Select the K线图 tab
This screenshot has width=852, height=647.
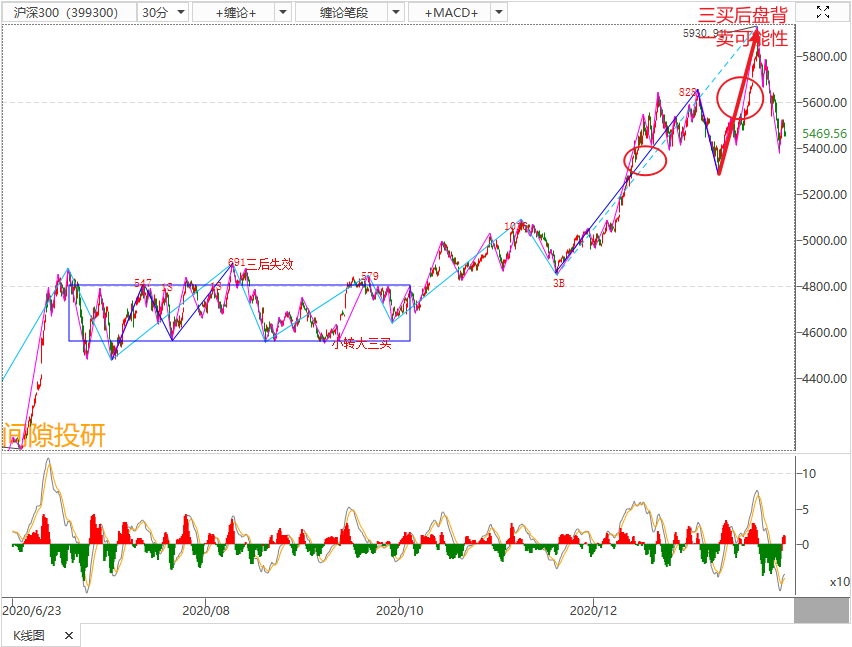pyautogui.click(x=31, y=636)
